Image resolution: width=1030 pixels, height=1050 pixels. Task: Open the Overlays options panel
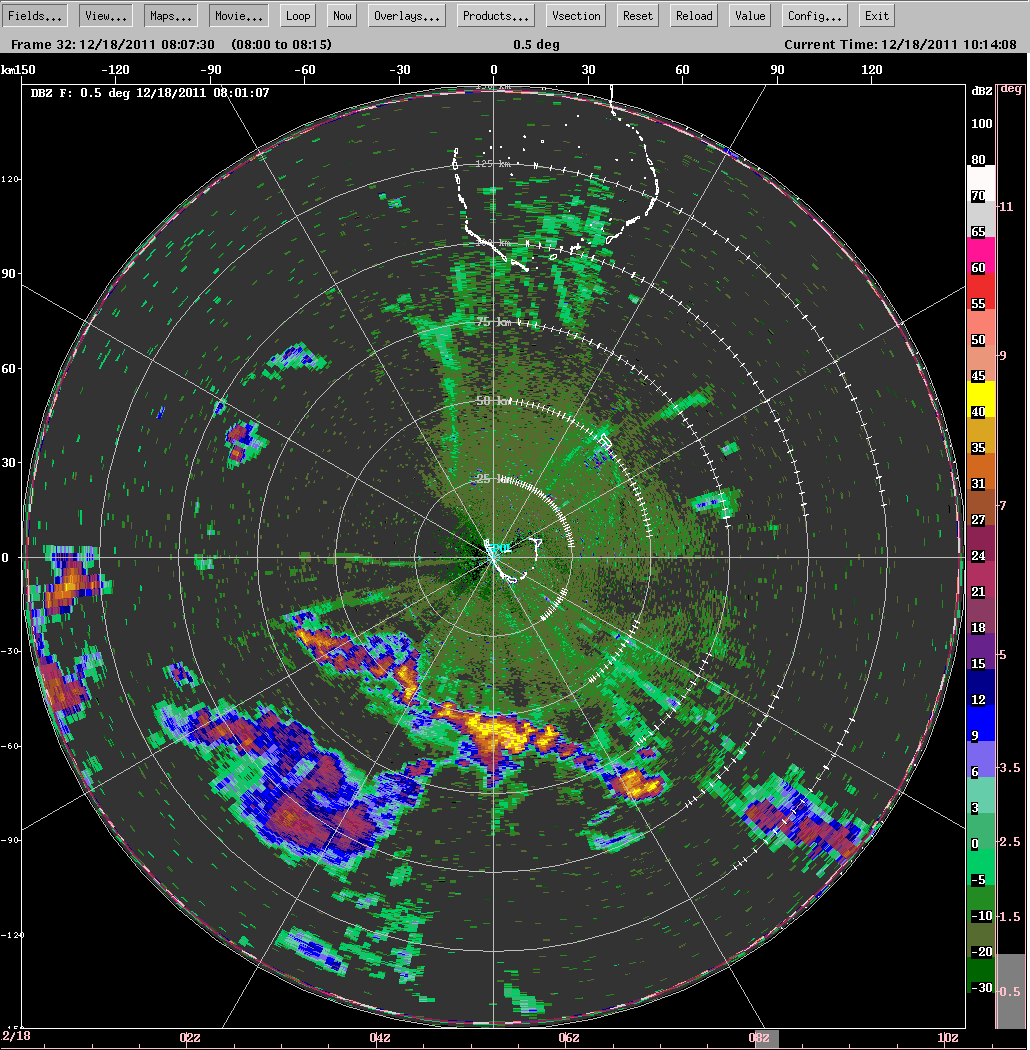[406, 15]
